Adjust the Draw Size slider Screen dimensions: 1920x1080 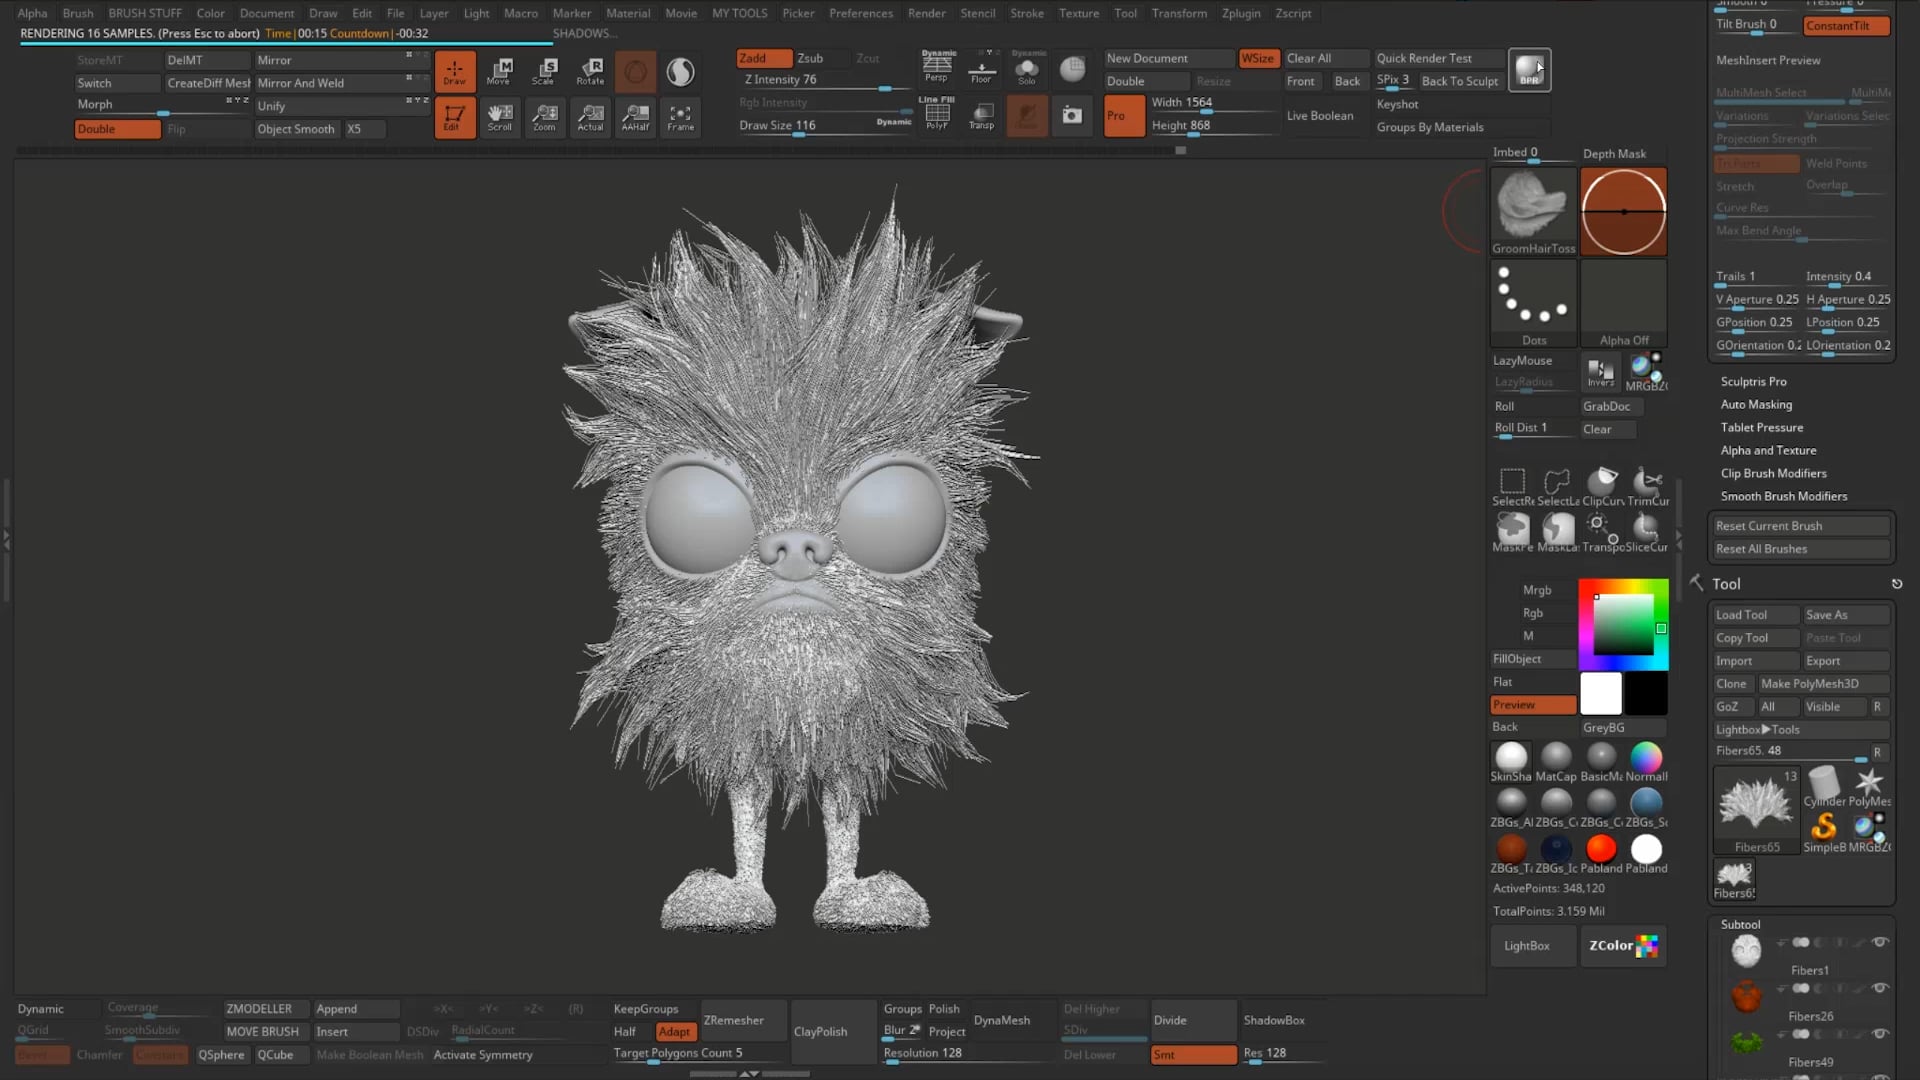pyautogui.click(x=825, y=126)
